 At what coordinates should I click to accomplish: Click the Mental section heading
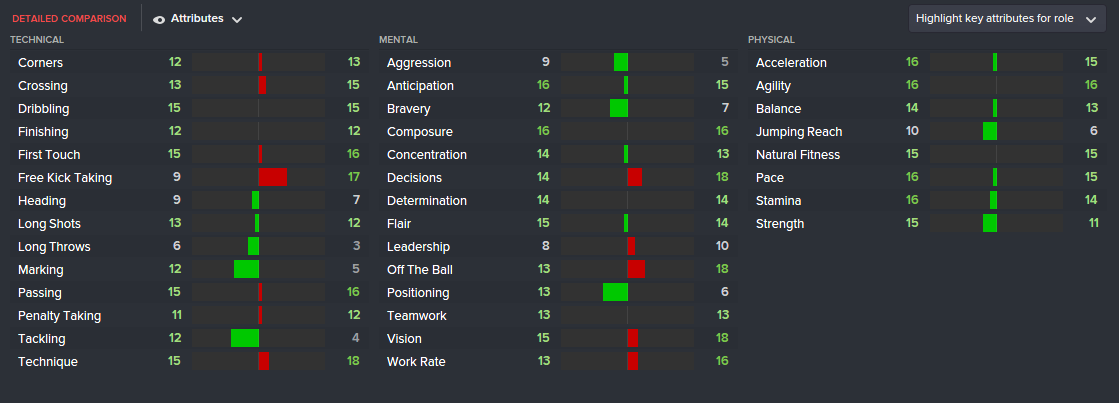point(397,40)
